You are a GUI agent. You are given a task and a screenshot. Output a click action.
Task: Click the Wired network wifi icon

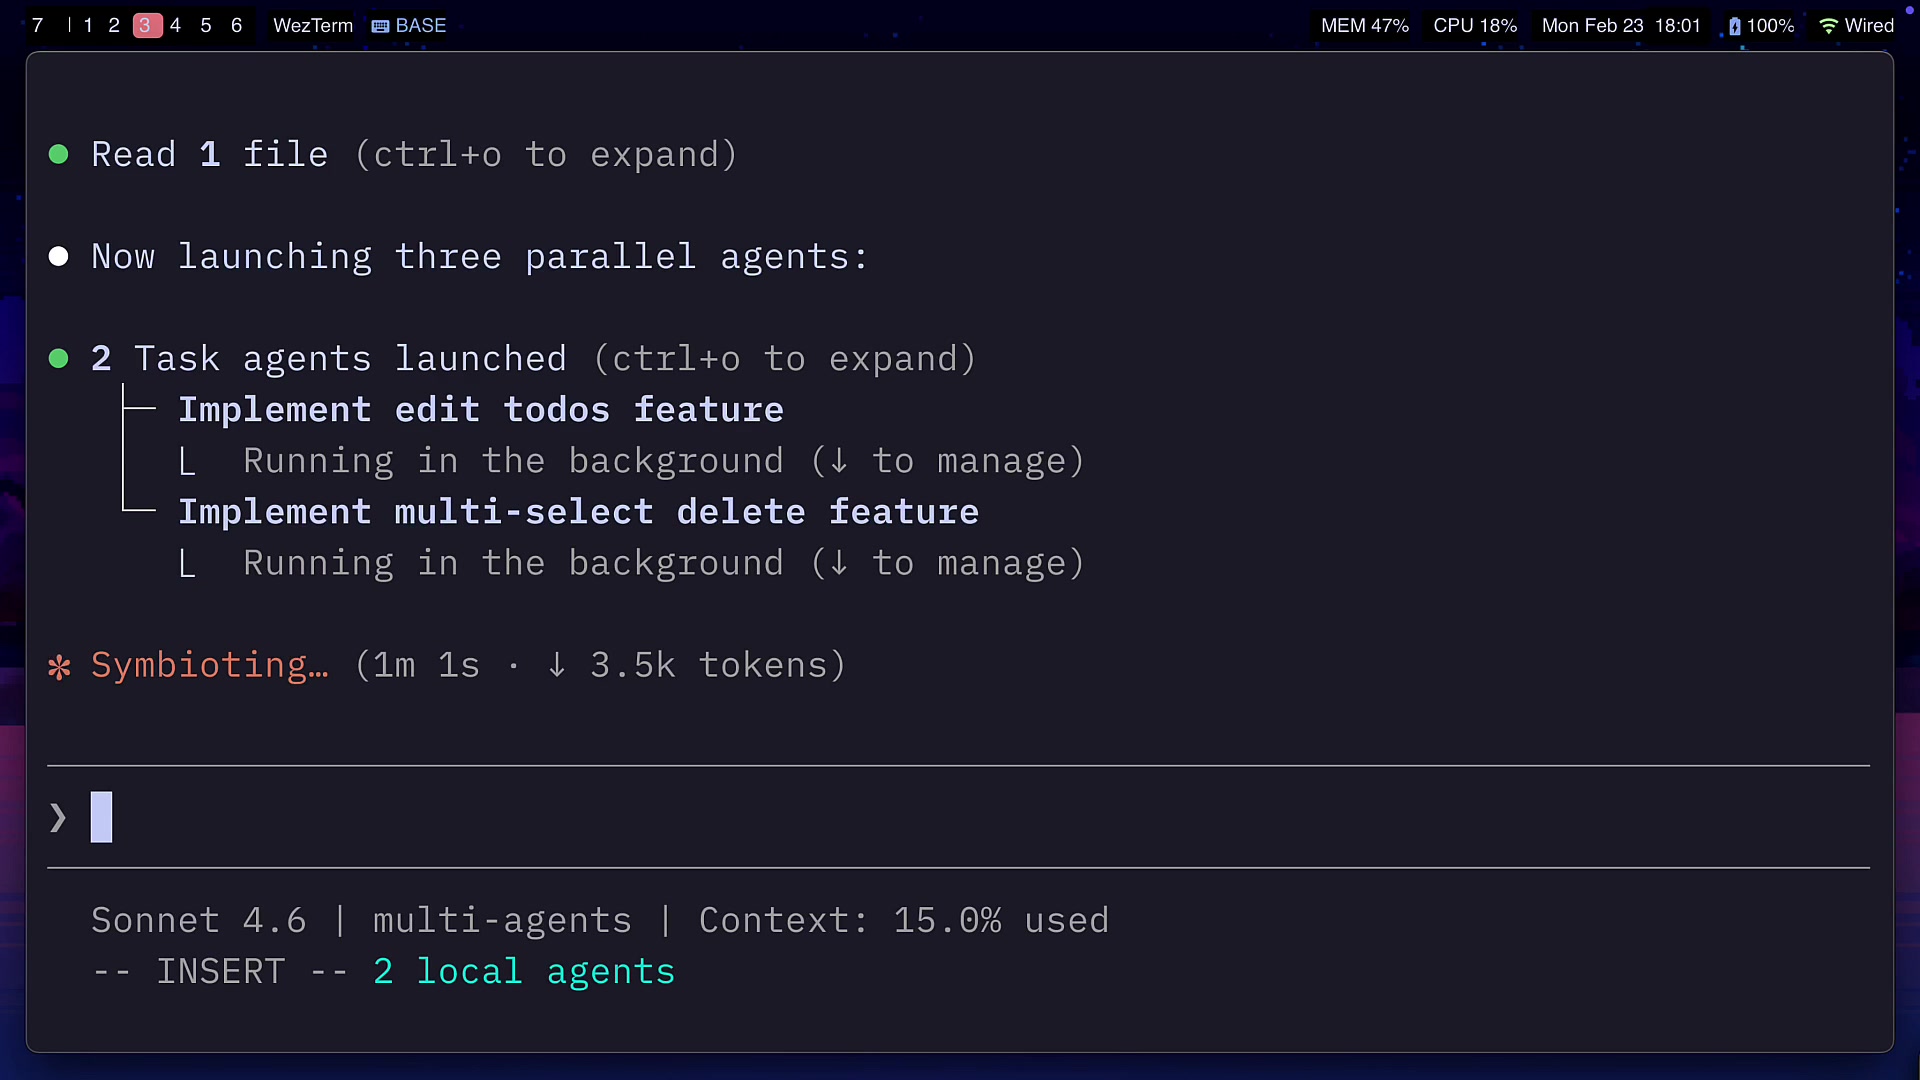coord(1828,26)
